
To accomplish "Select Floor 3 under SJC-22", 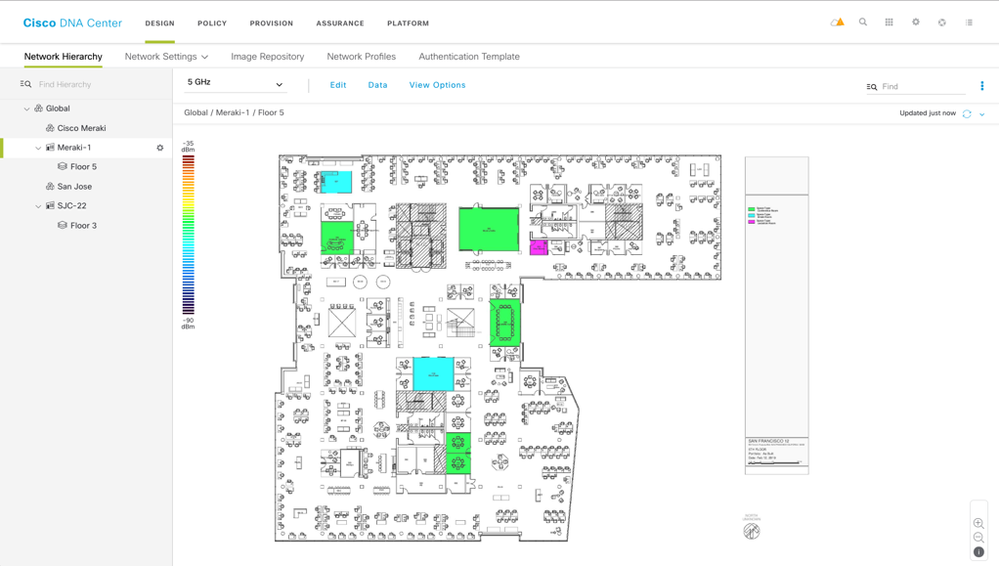I will (x=83, y=226).
